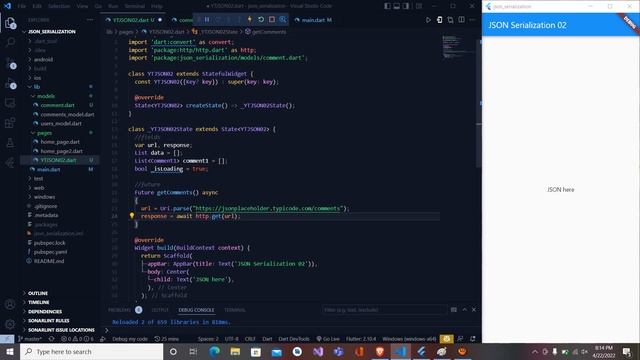Open Dart DevTools widget inspector icon
The image size is (640, 360).
[x=282, y=20]
